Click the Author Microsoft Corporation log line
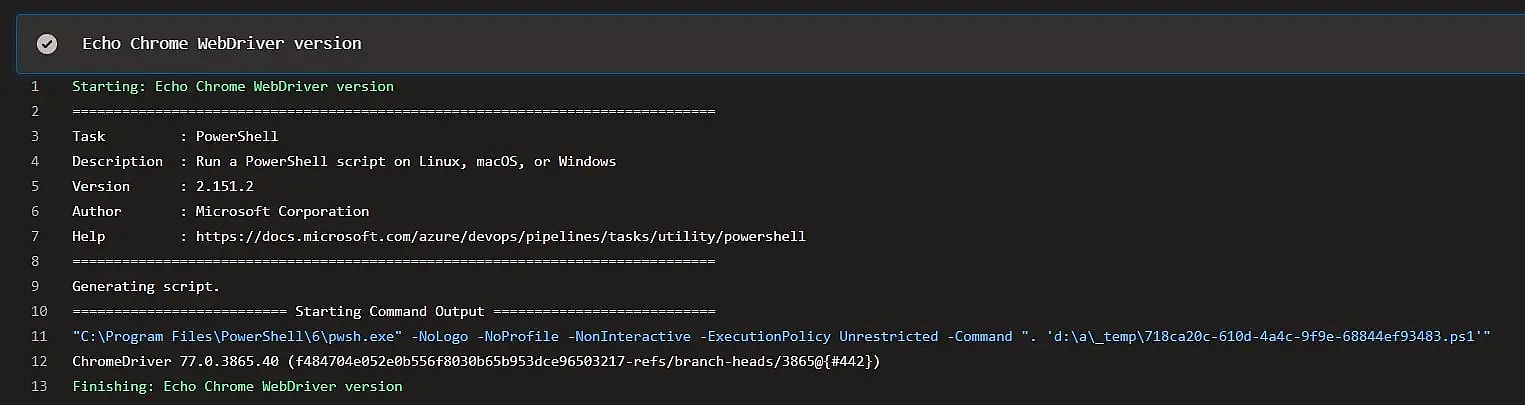 click(220, 211)
